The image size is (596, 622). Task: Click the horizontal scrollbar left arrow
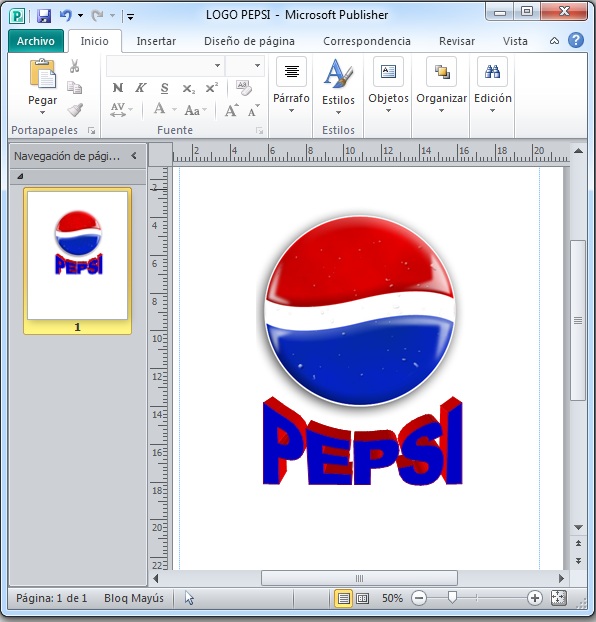tap(156, 578)
